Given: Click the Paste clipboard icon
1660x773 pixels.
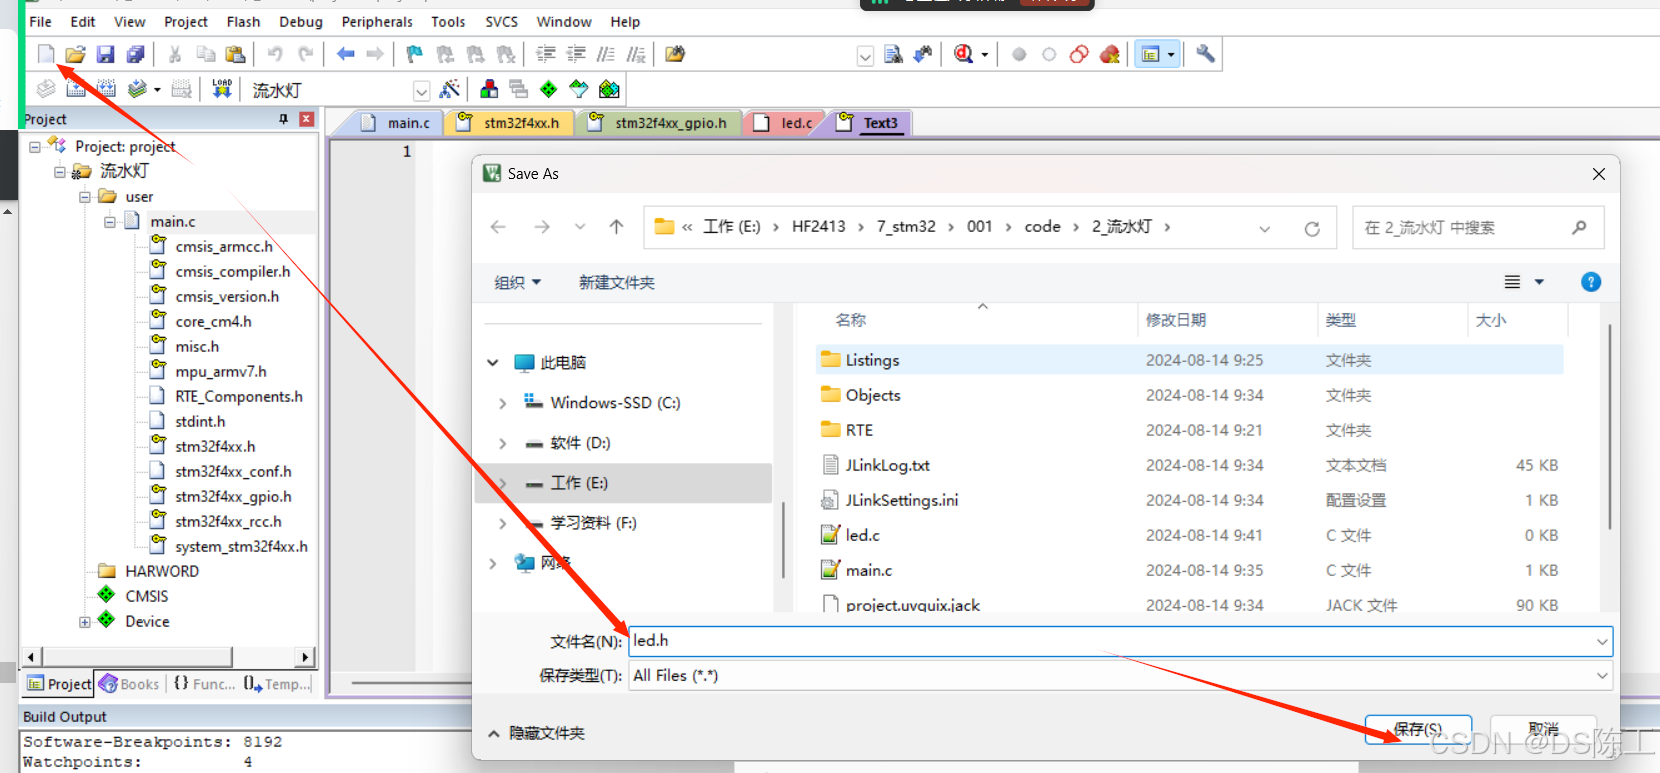Looking at the screenshot, I should point(235,54).
